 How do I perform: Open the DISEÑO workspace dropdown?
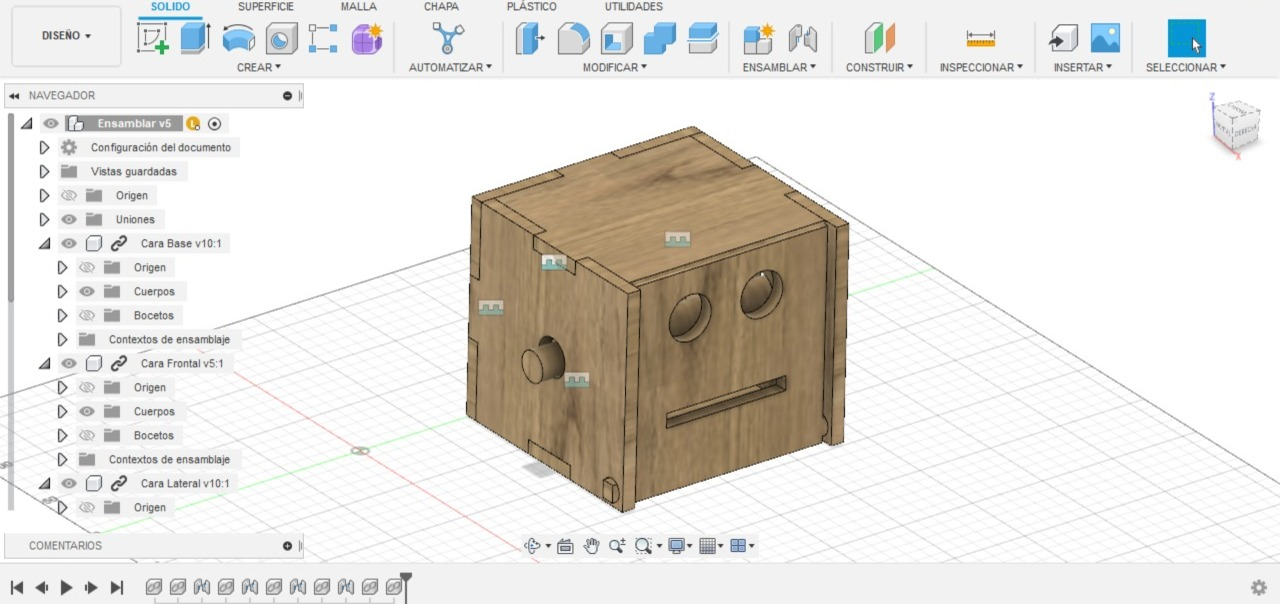[66, 36]
